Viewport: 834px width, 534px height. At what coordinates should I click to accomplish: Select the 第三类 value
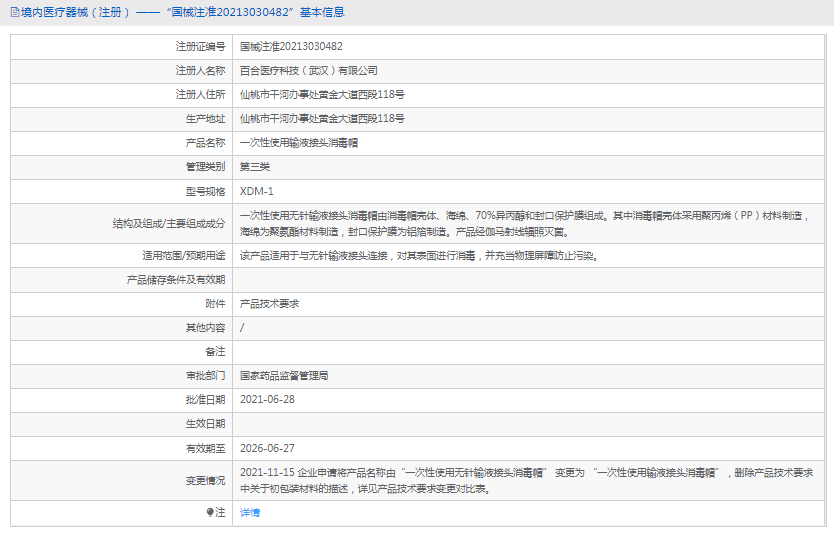tap(255, 167)
